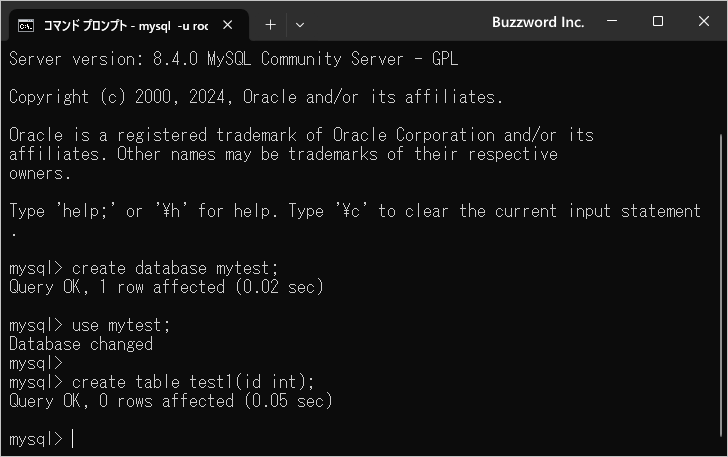
Task: Click the 'use mytest;' command line
Action: (90, 326)
